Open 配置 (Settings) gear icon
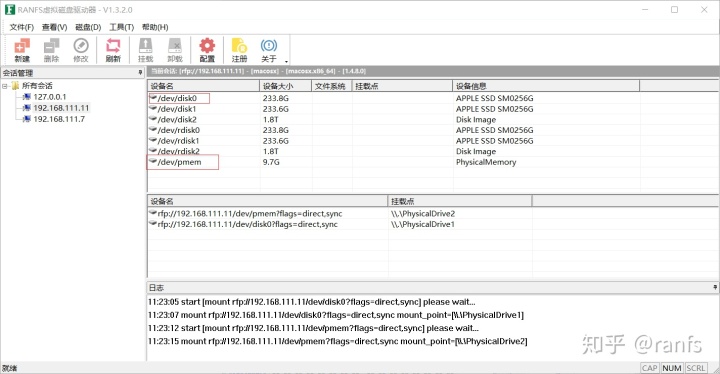 pyautogui.click(x=207, y=50)
